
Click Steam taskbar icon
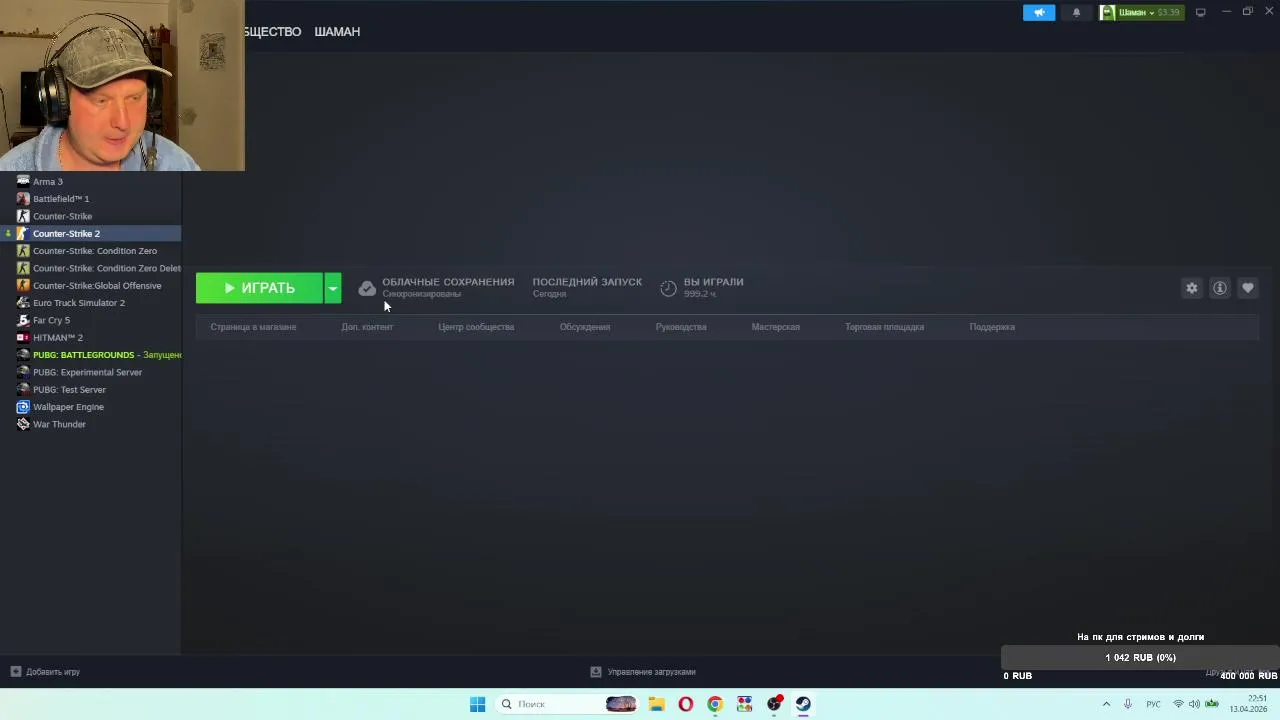pos(803,704)
